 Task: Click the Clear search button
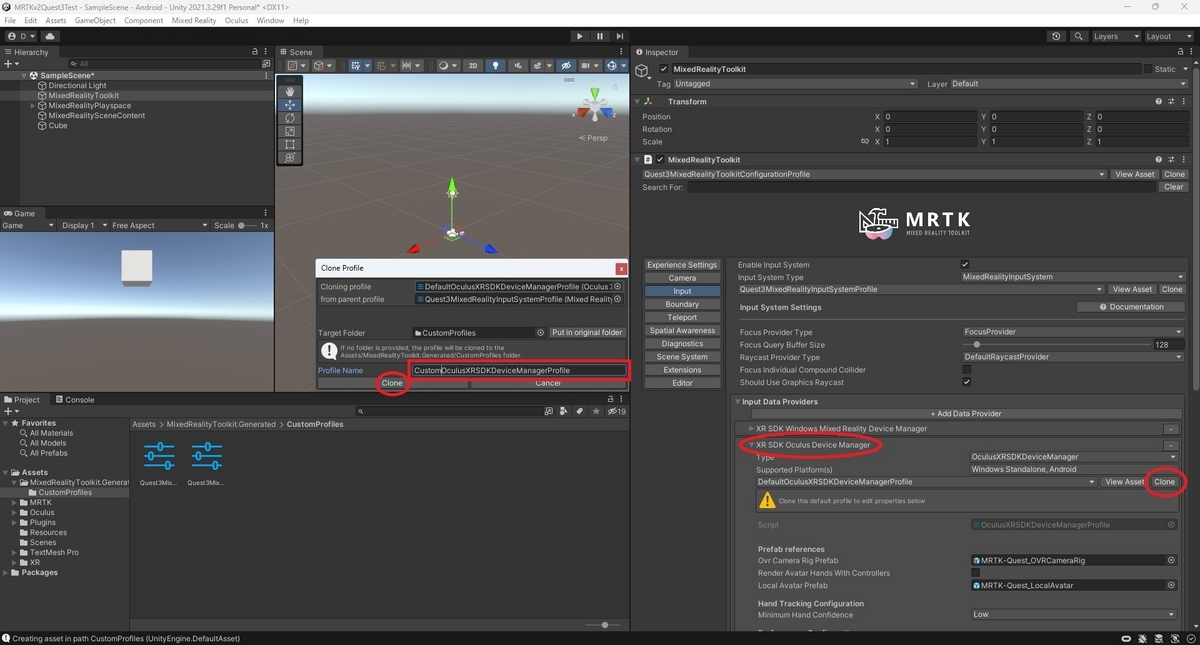[1174, 187]
